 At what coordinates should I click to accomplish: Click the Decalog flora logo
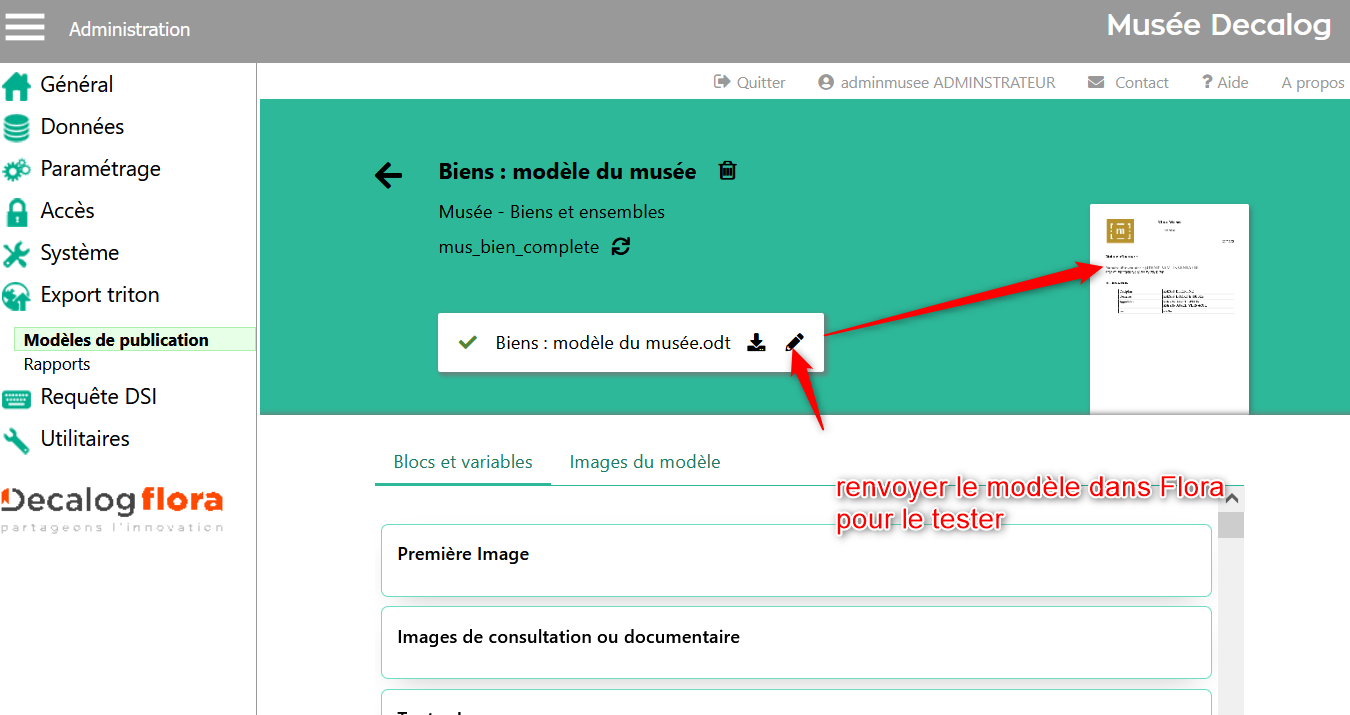tap(112, 508)
